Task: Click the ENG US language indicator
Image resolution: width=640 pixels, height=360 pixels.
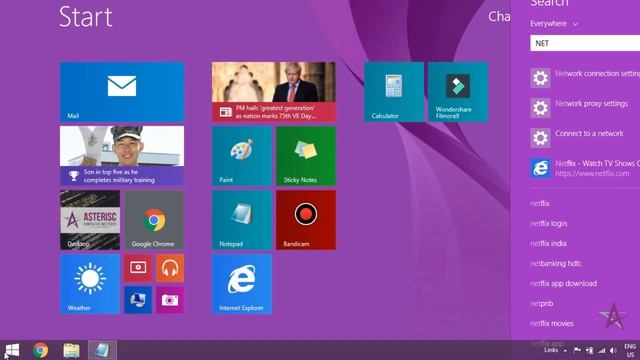Action: tap(630, 350)
